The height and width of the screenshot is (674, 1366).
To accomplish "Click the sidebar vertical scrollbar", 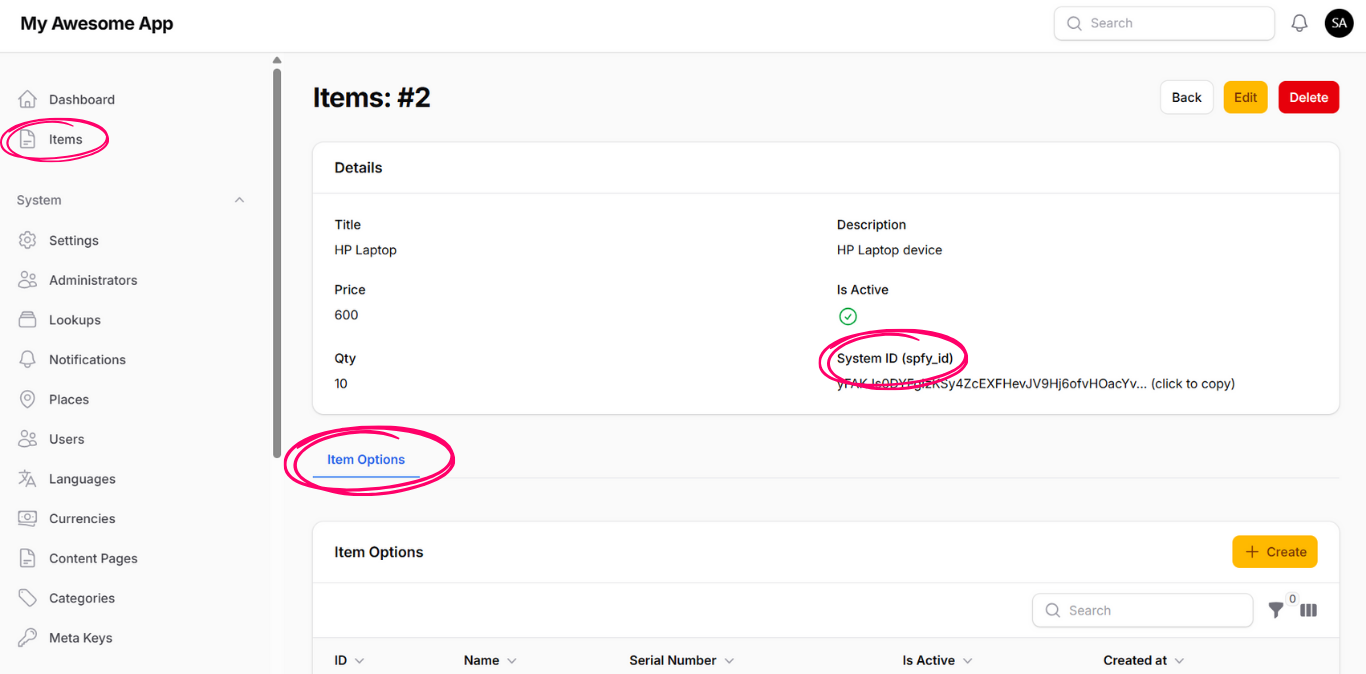I will tap(277, 260).
